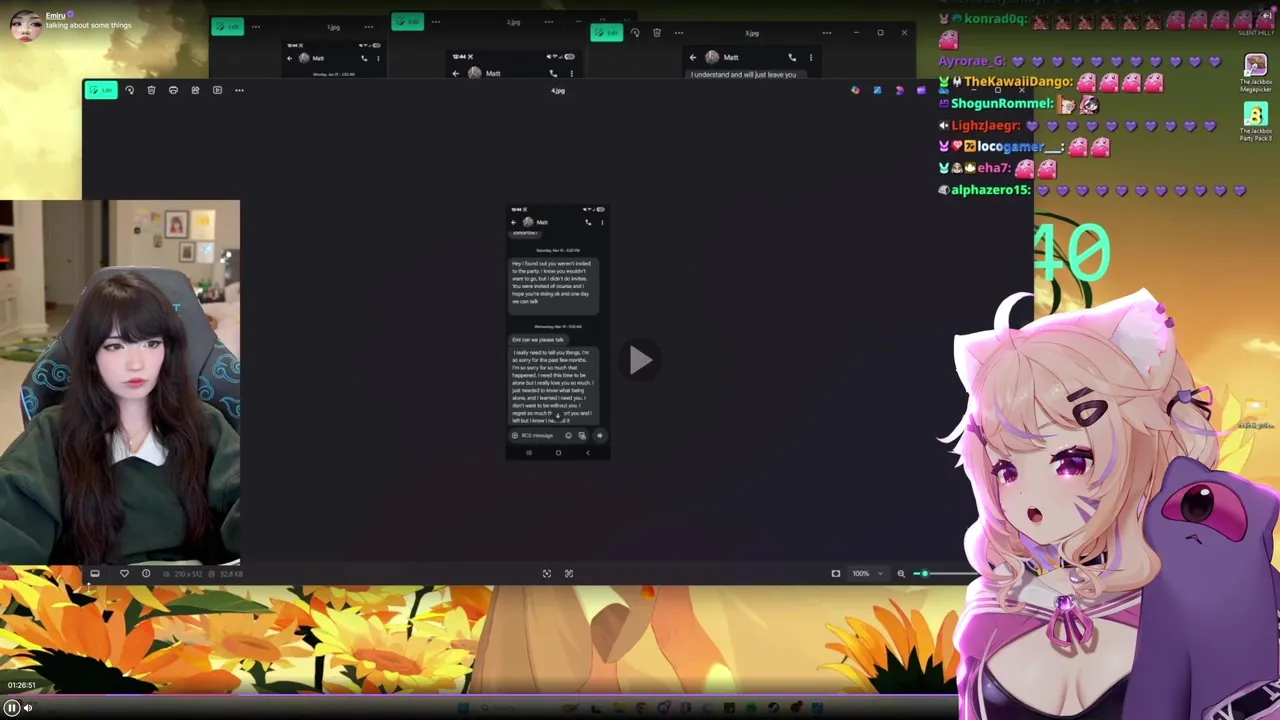Image resolution: width=1280 pixels, height=720 pixels.
Task: Click the 2.jpg title text
Action: (513, 22)
